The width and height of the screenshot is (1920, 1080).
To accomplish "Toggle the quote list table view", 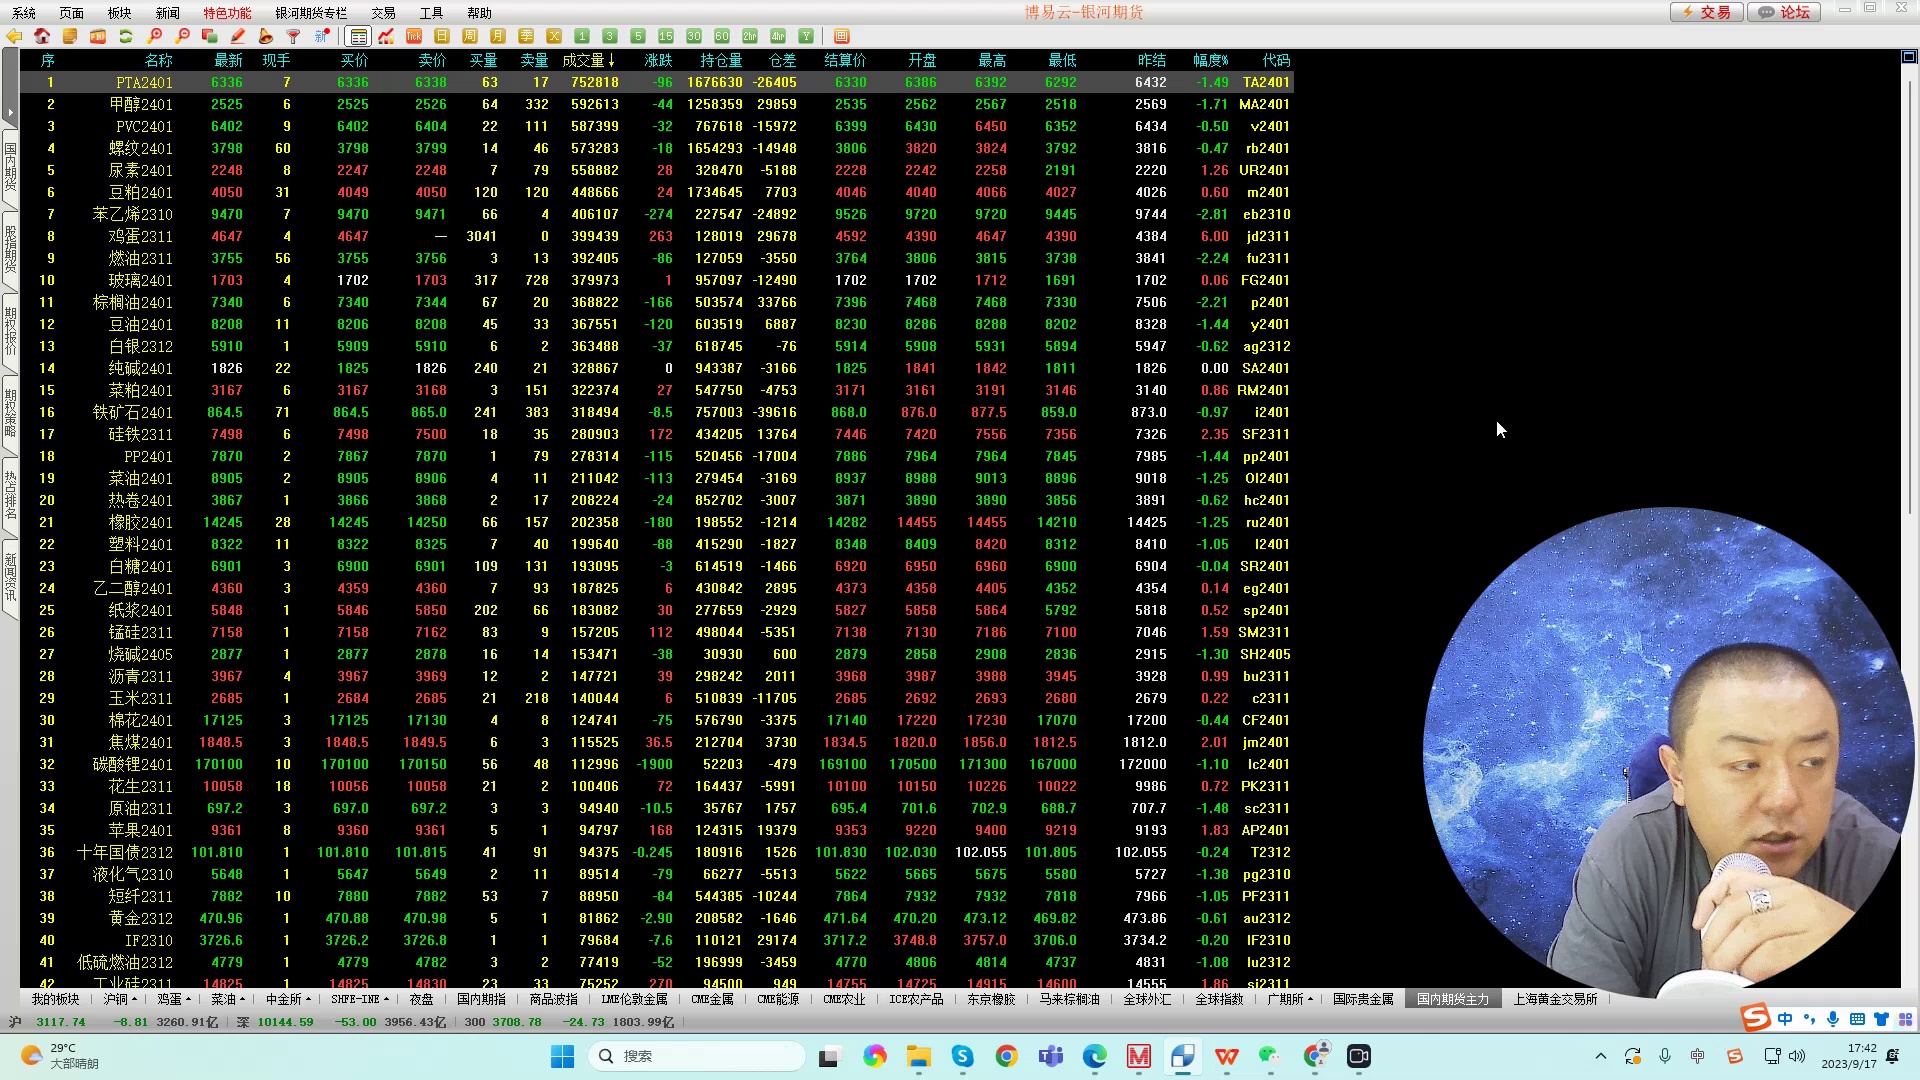I will coord(358,36).
